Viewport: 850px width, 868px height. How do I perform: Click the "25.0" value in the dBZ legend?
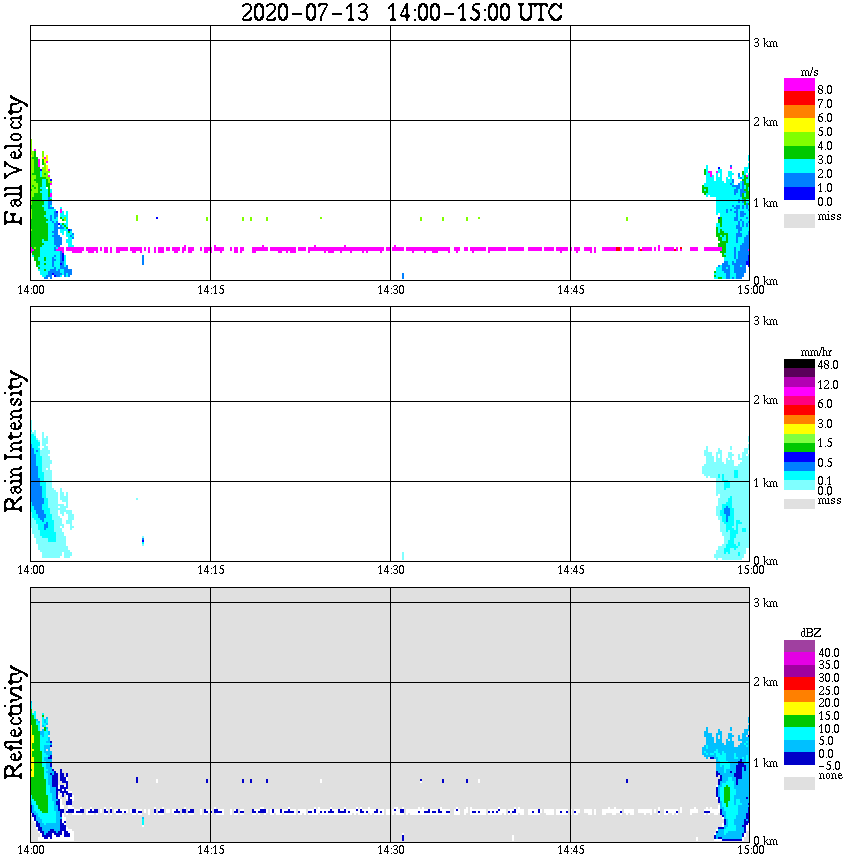tap(829, 691)
